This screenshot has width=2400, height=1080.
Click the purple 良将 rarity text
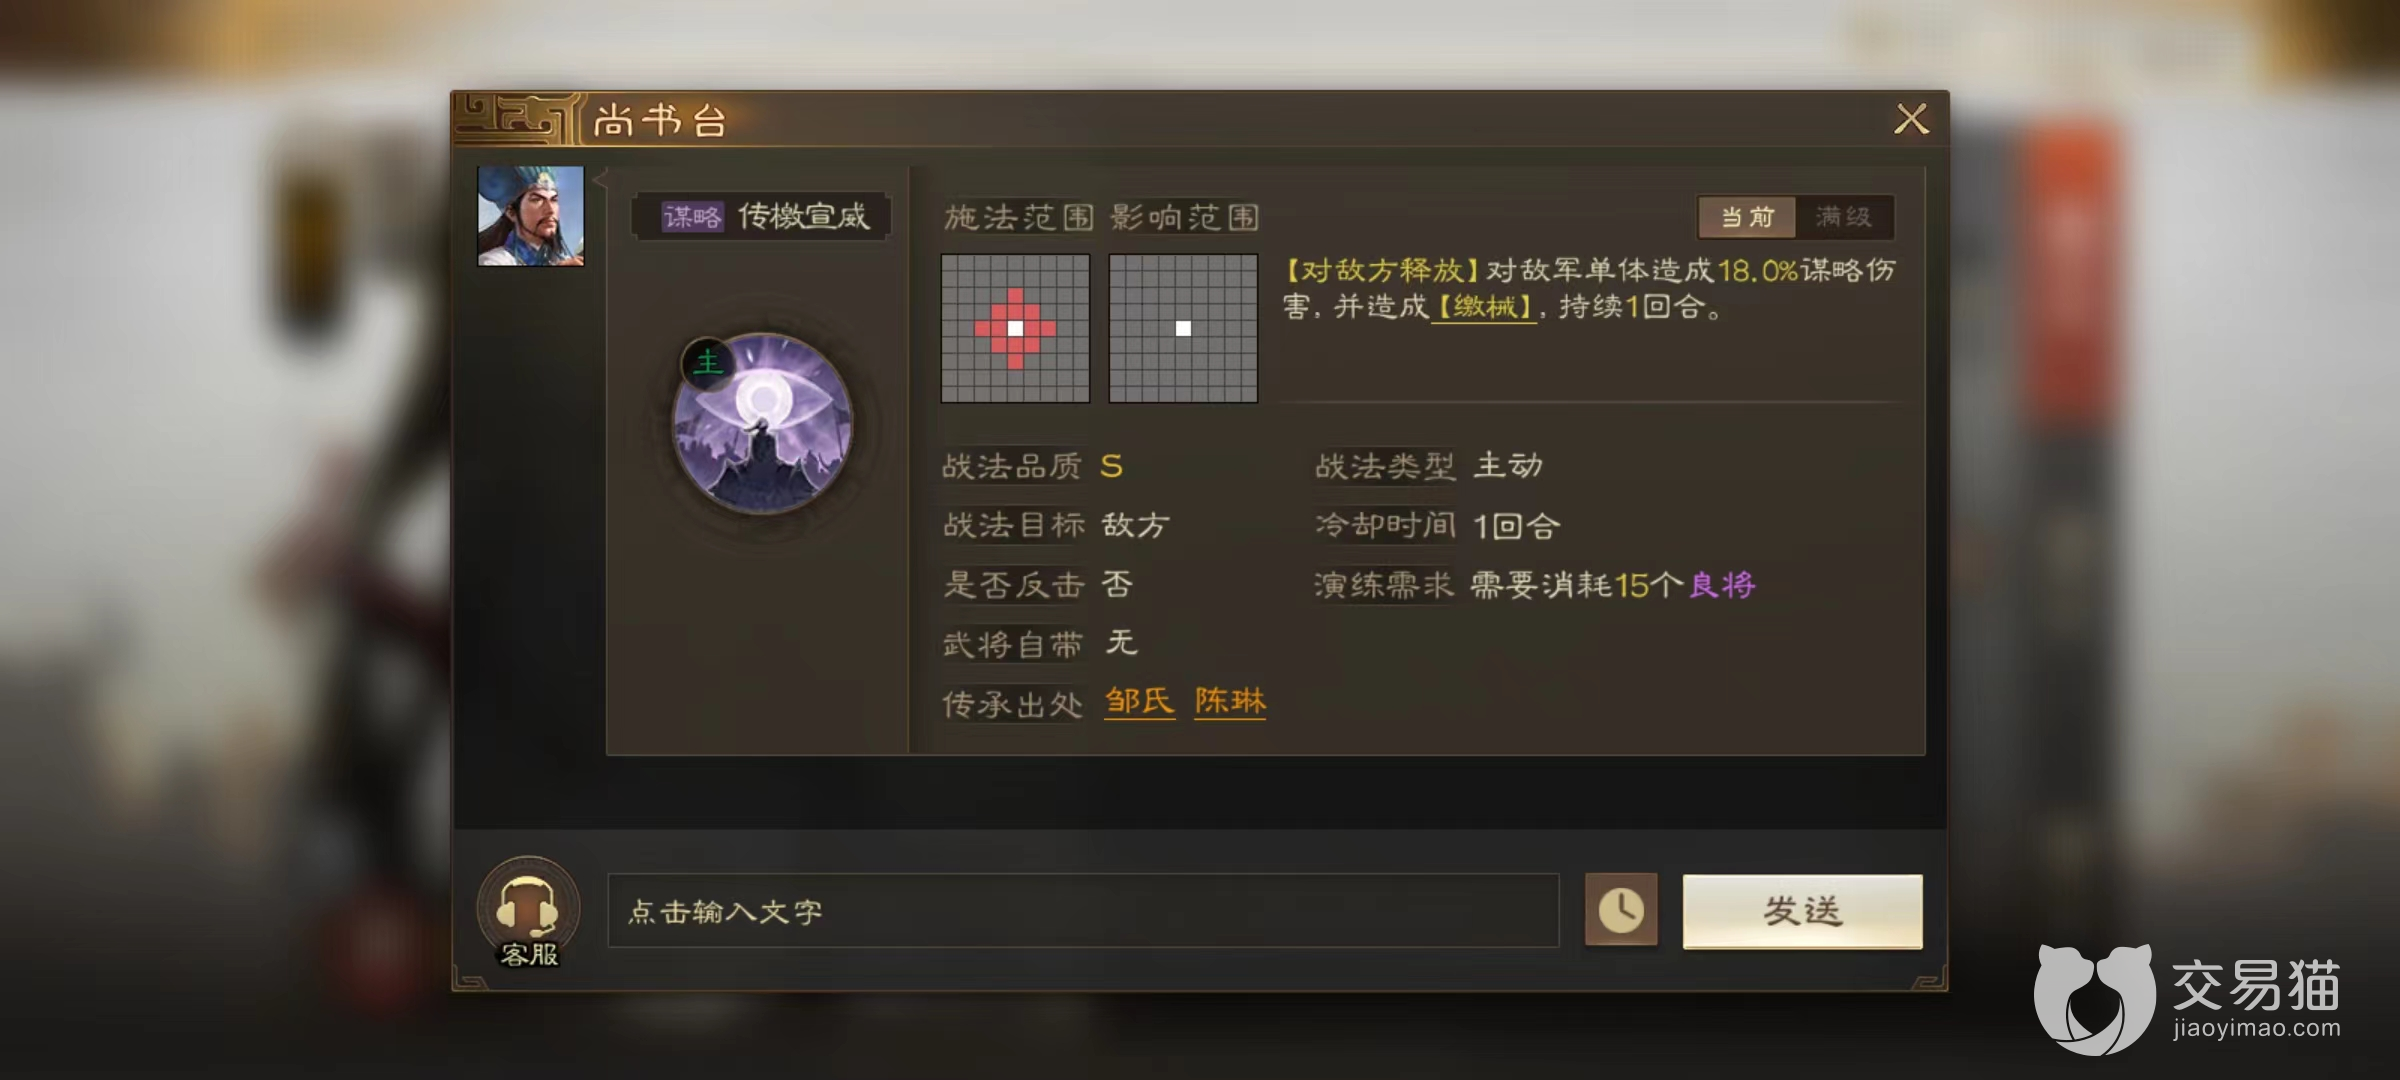click(x=1722, y=585)
